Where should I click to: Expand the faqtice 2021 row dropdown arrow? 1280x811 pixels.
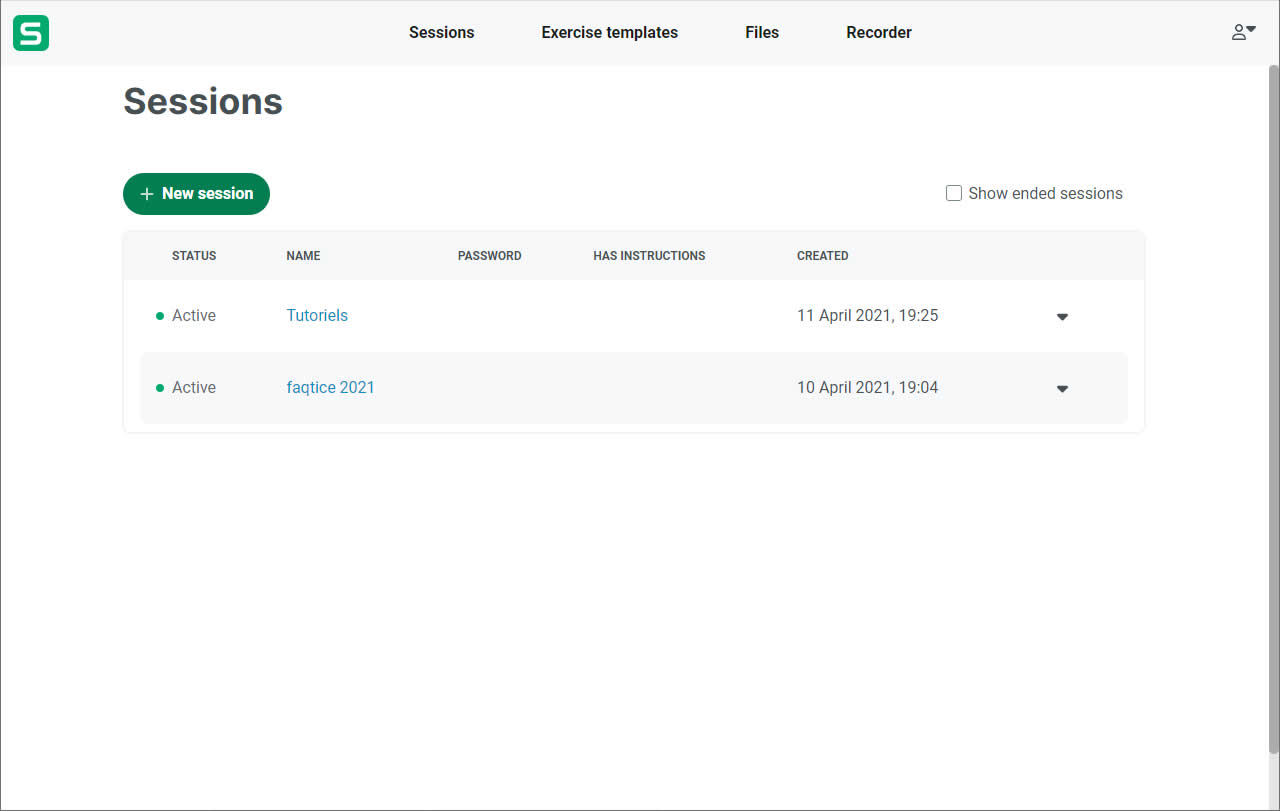1062,389
